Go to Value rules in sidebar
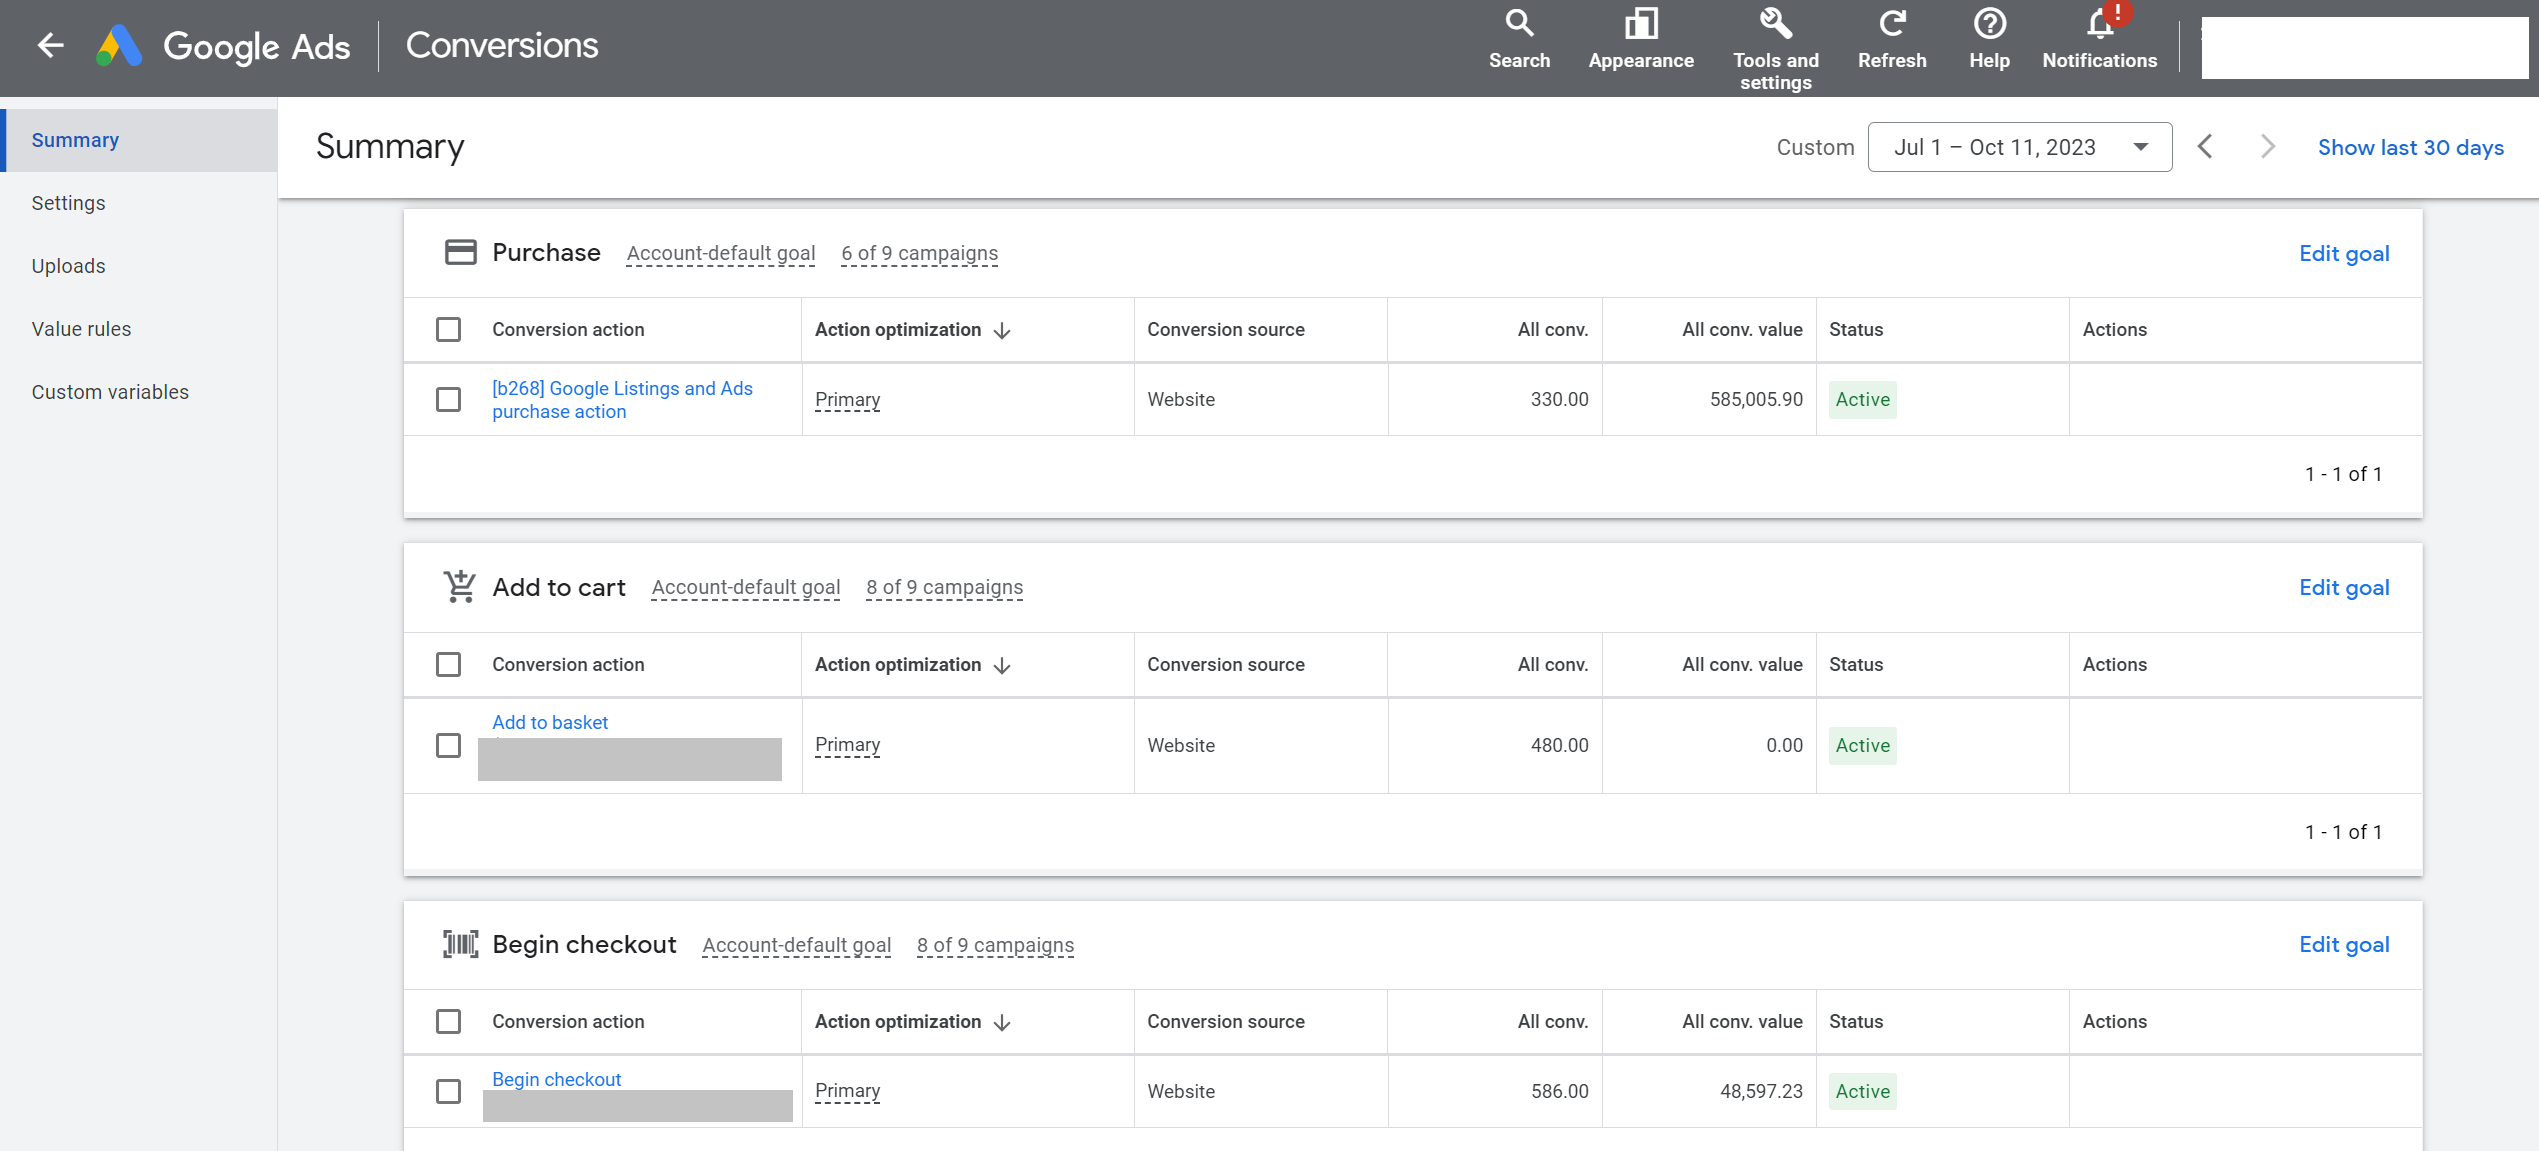The height and width of the screenshot is (1151, 2539). 81,329
